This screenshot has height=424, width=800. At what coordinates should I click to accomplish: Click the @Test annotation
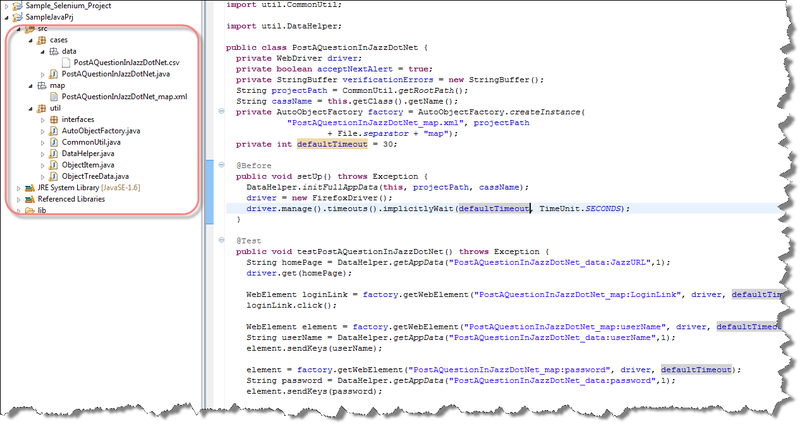click(x=248, y=241)
